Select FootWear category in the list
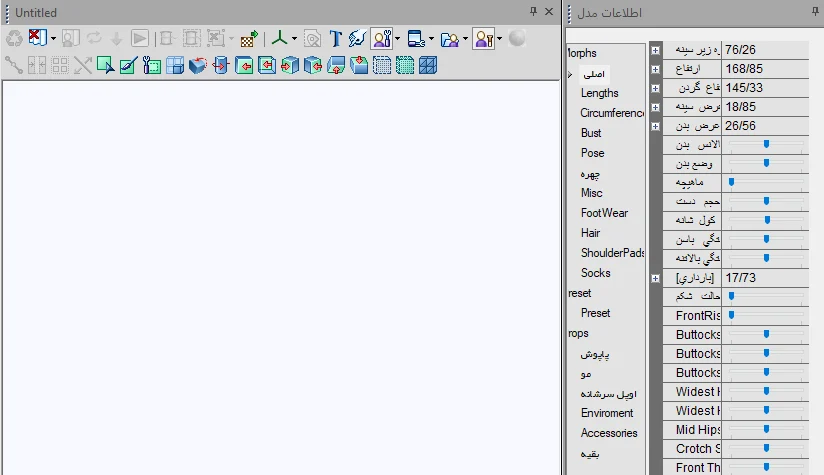Screen dimensions: 824x475 pos(604,213)
